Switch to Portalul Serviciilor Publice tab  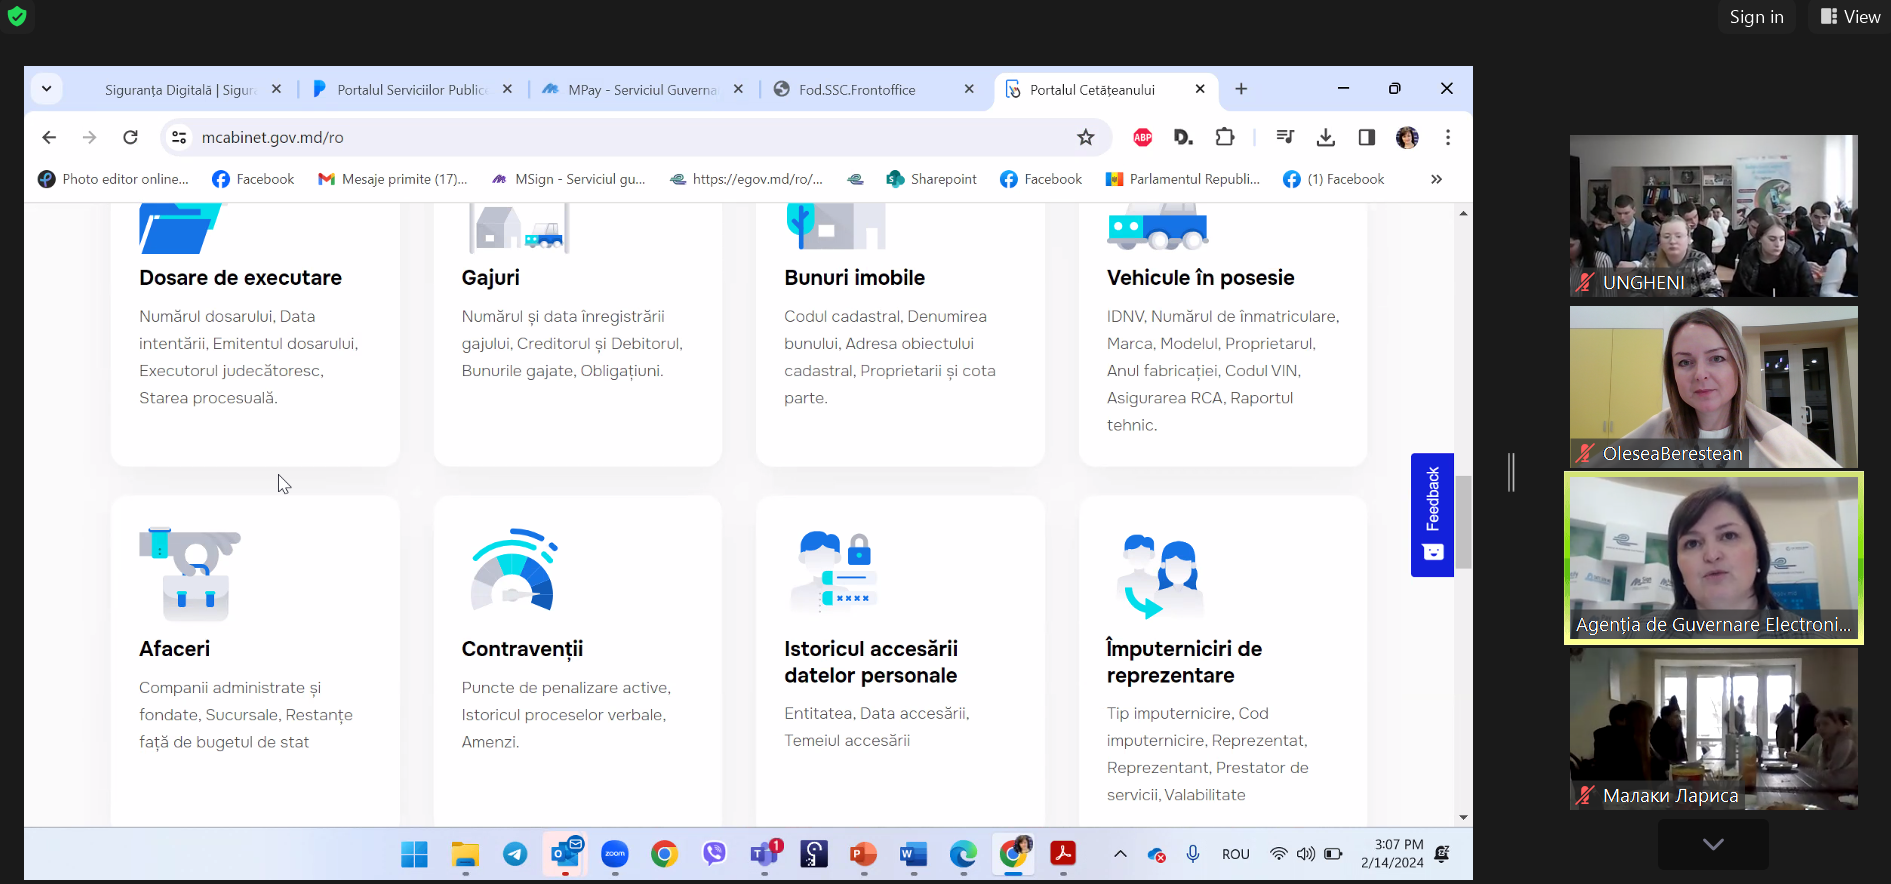tap(411, 90)
